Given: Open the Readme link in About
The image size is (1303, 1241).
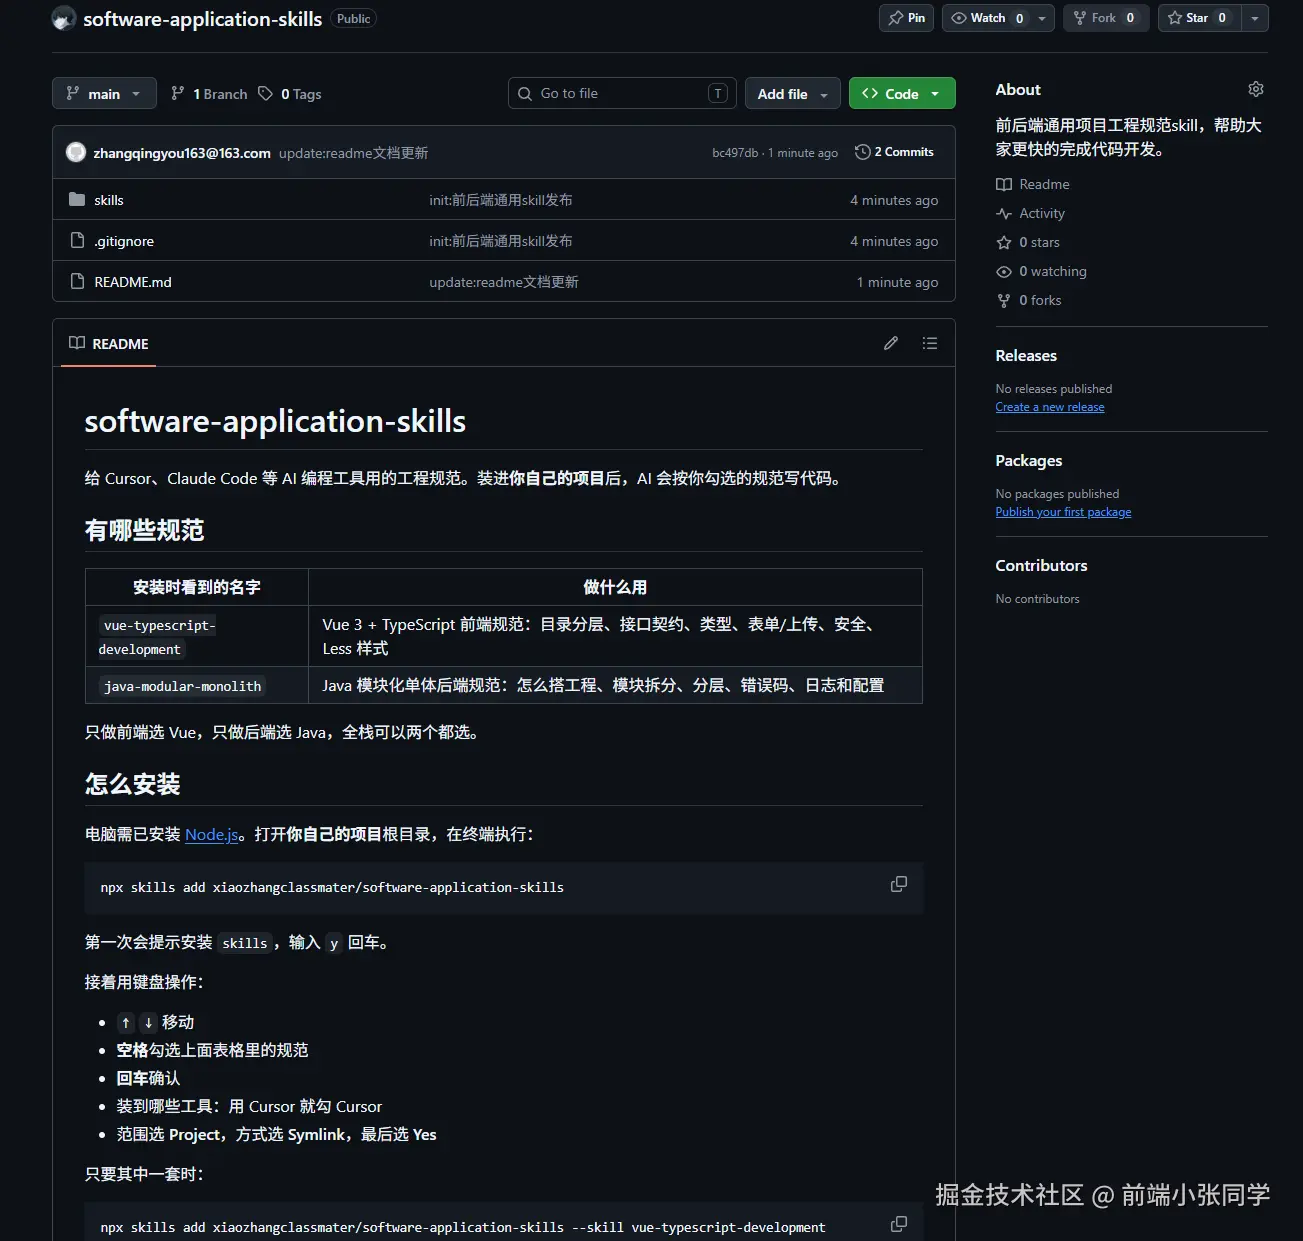Looking at the screenshot, I should [1033, 184].
